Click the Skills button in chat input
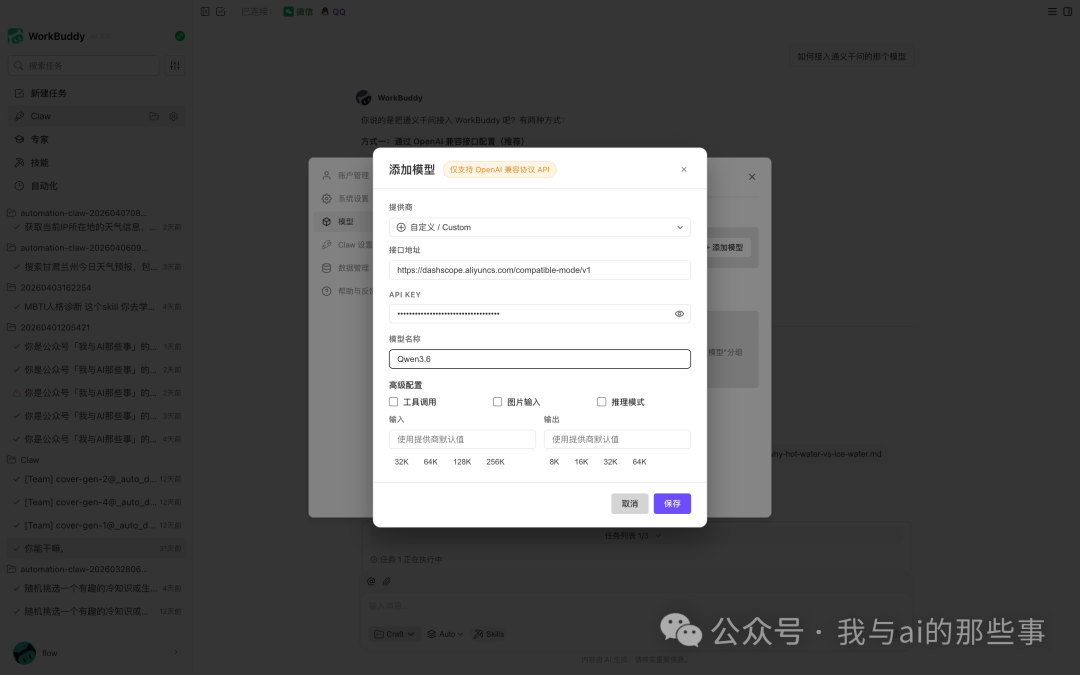Screen dimensions: 1080x675 pos(488,634)
